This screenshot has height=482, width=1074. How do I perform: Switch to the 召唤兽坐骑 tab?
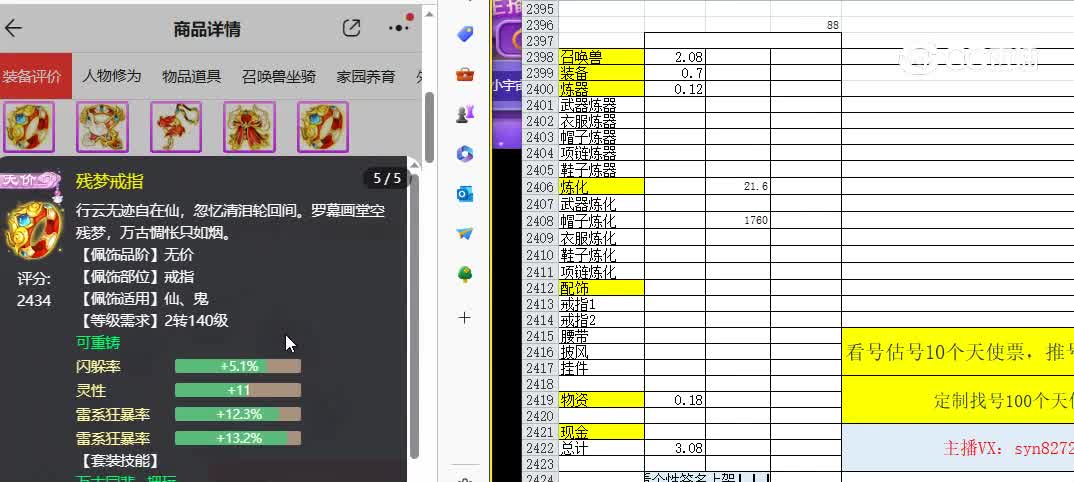[x=279, y=76]
